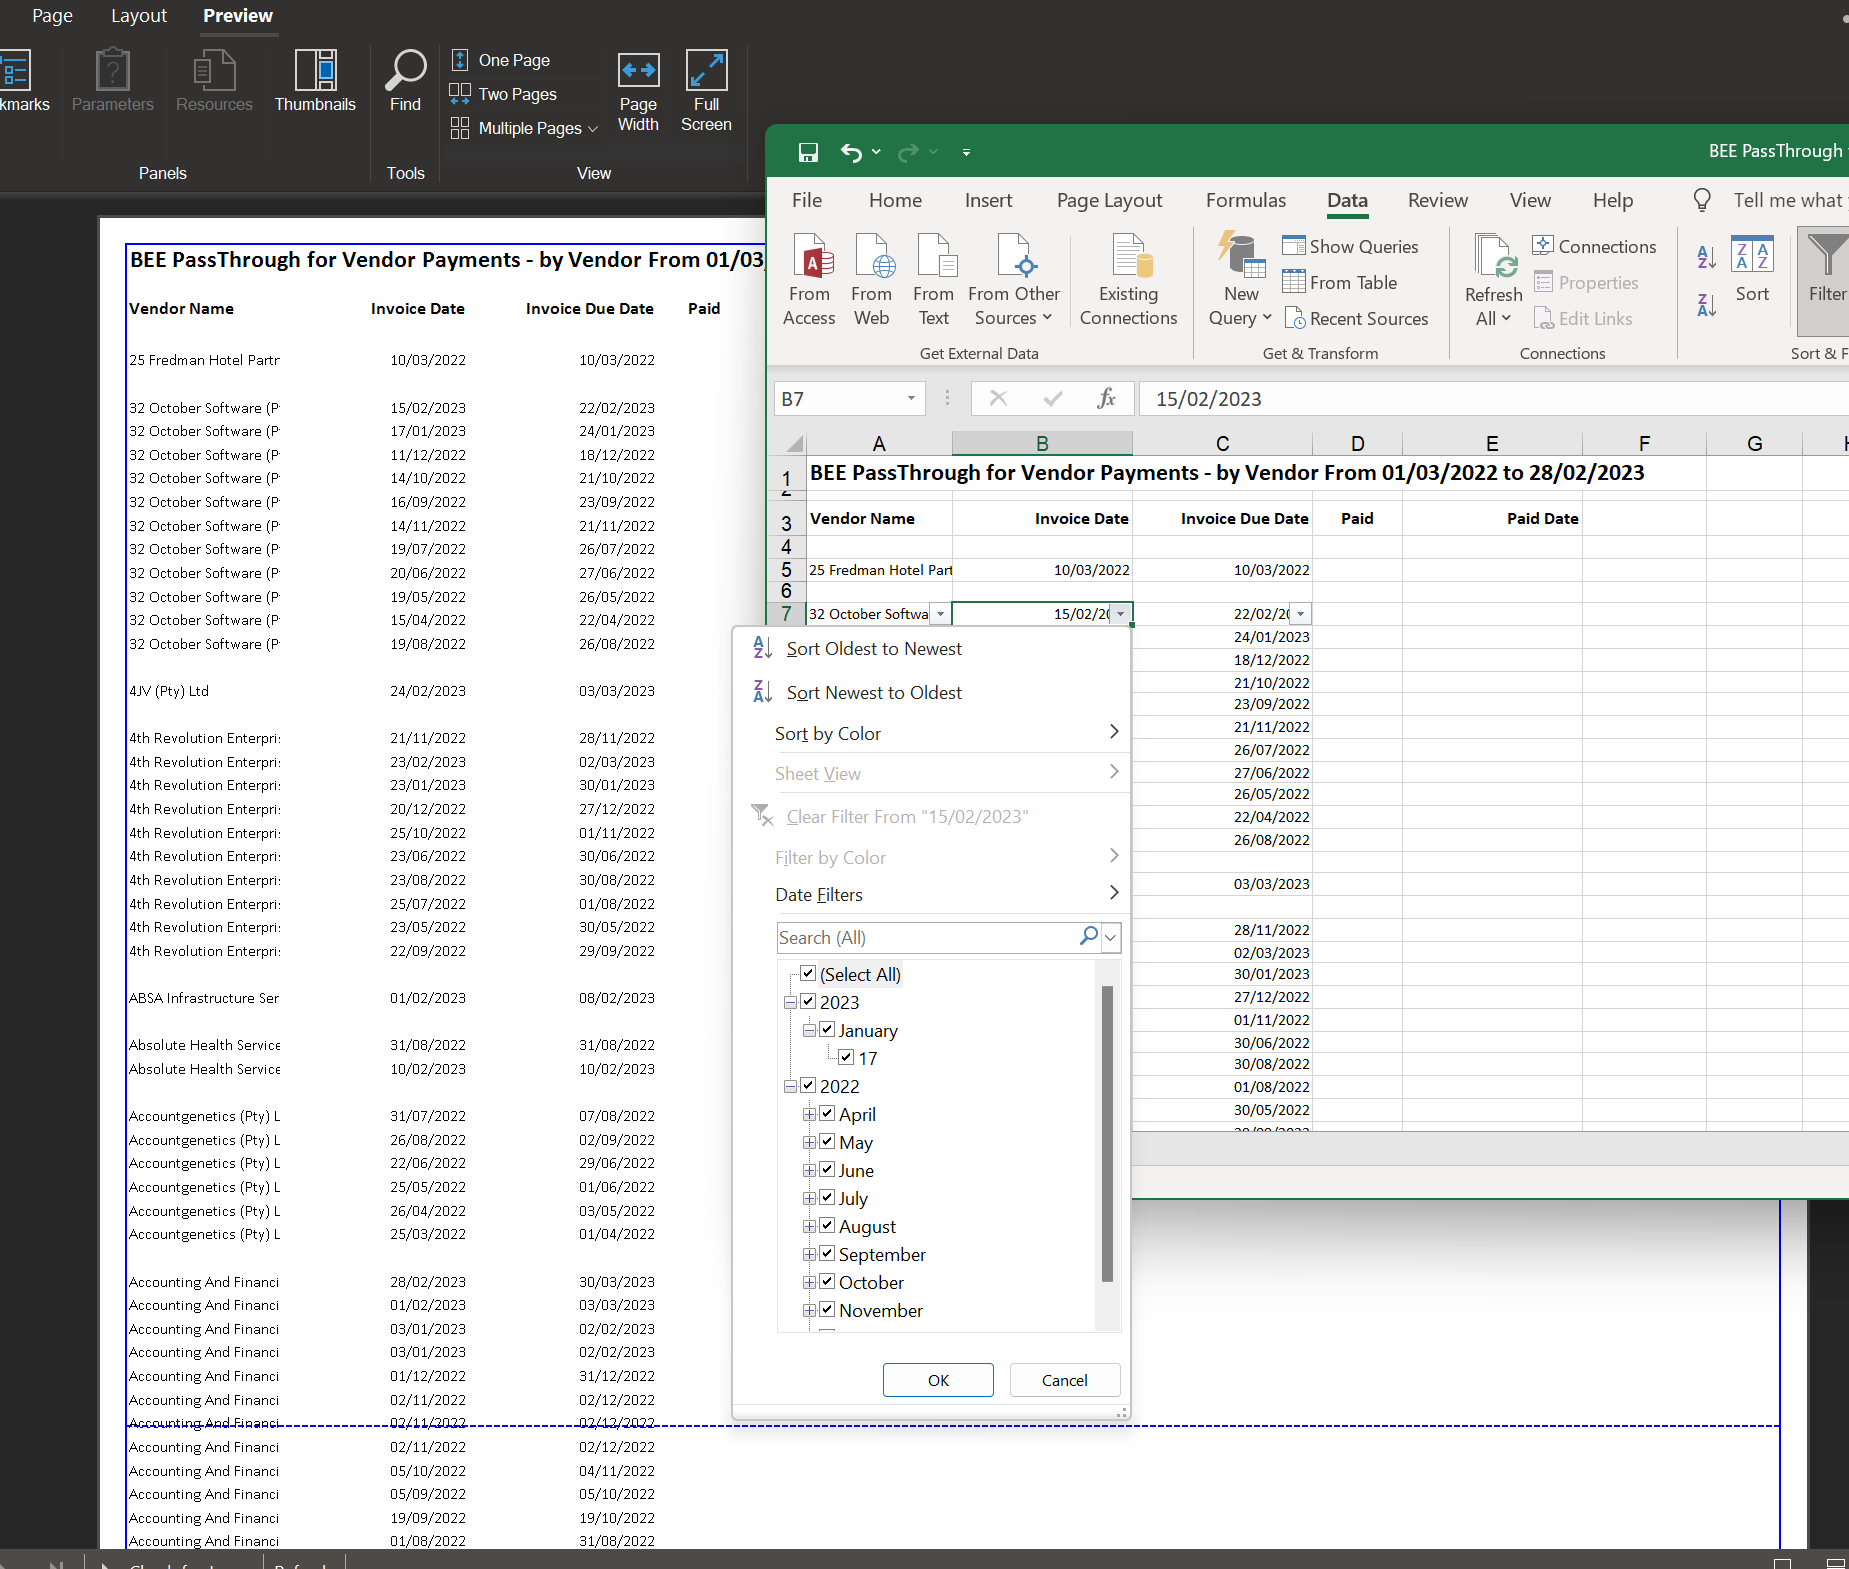Image resolution: width=1849 pixels, height=1569 pixels.
Task: Click the formula bar showing 15/02/2023
Action: point(1494,398)
